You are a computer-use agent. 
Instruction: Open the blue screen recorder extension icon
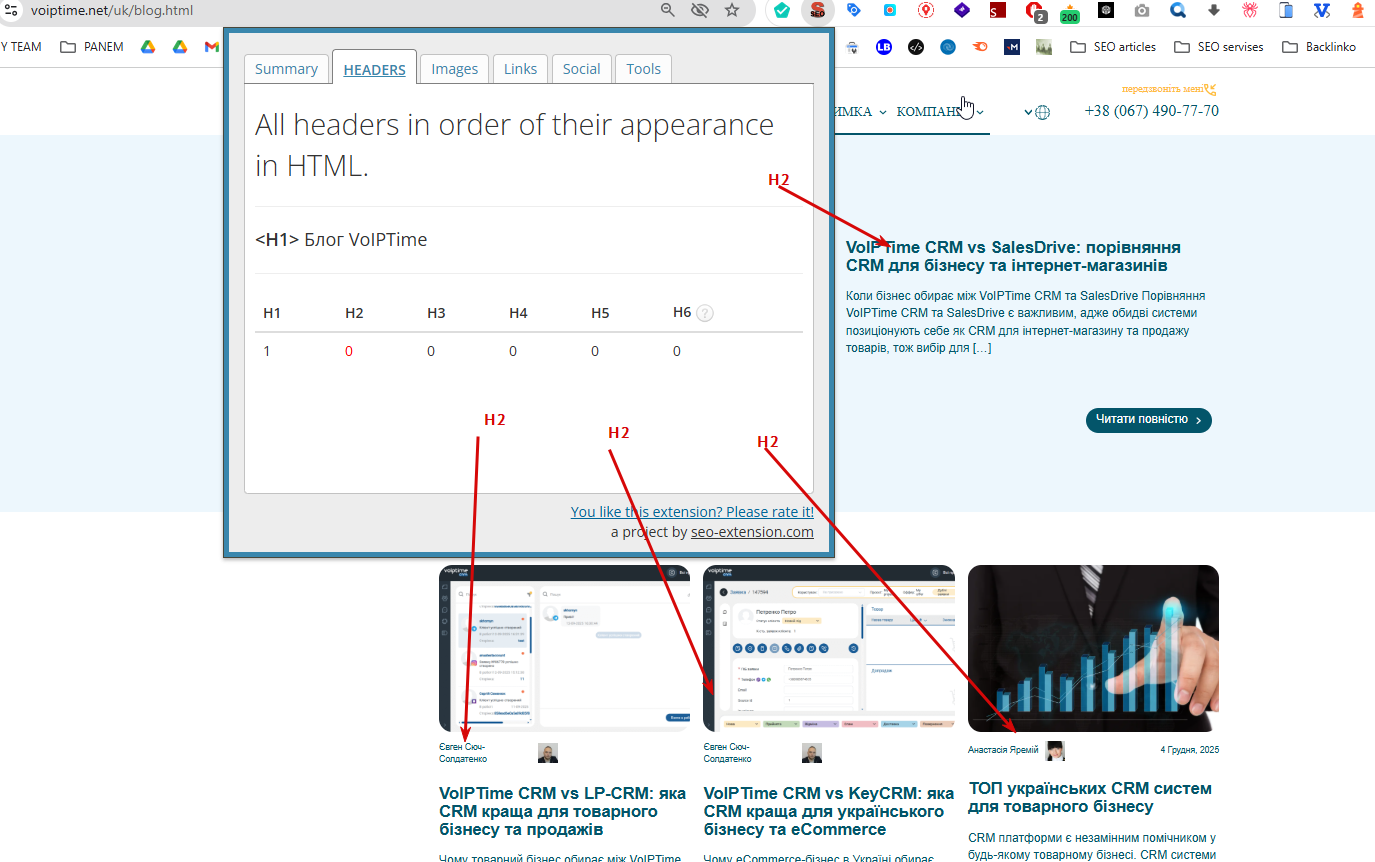(889, 10)
